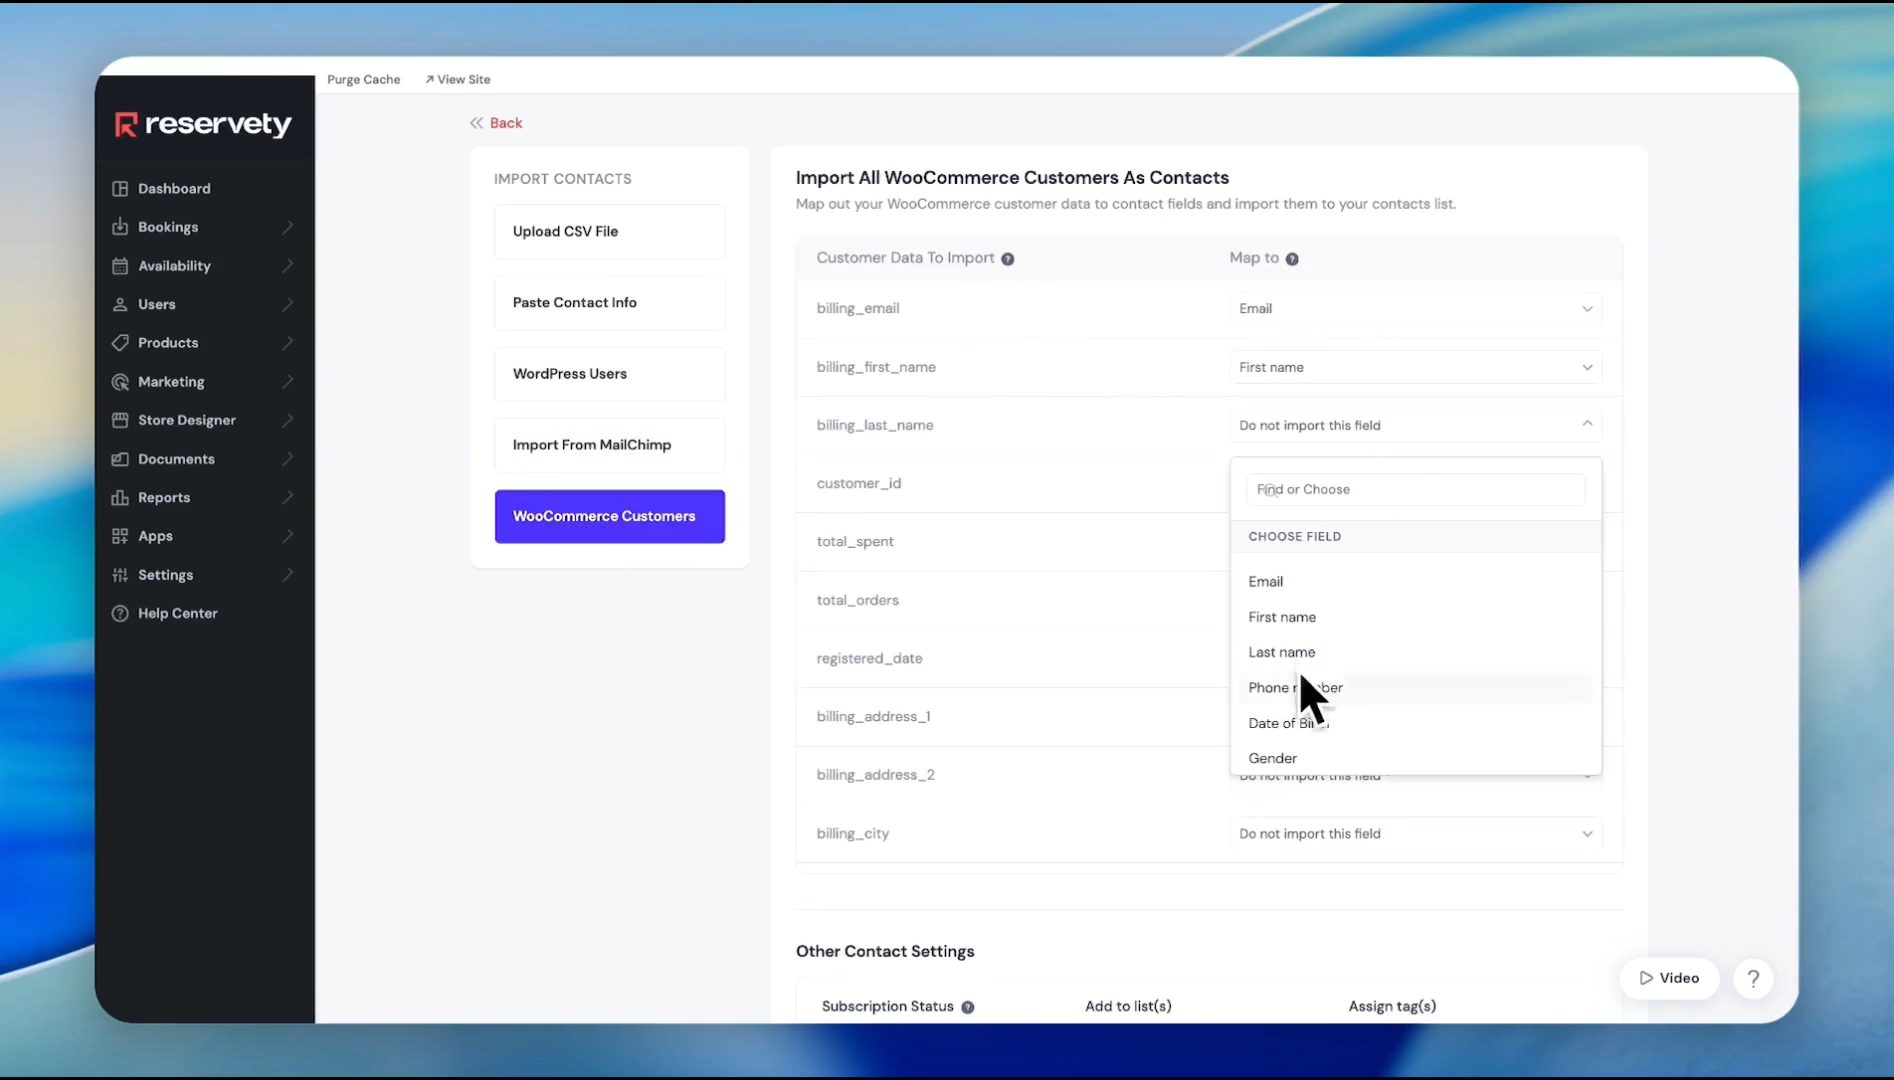
Task: Click Purge Cache in the top bar
Action: tap(363, 80)
